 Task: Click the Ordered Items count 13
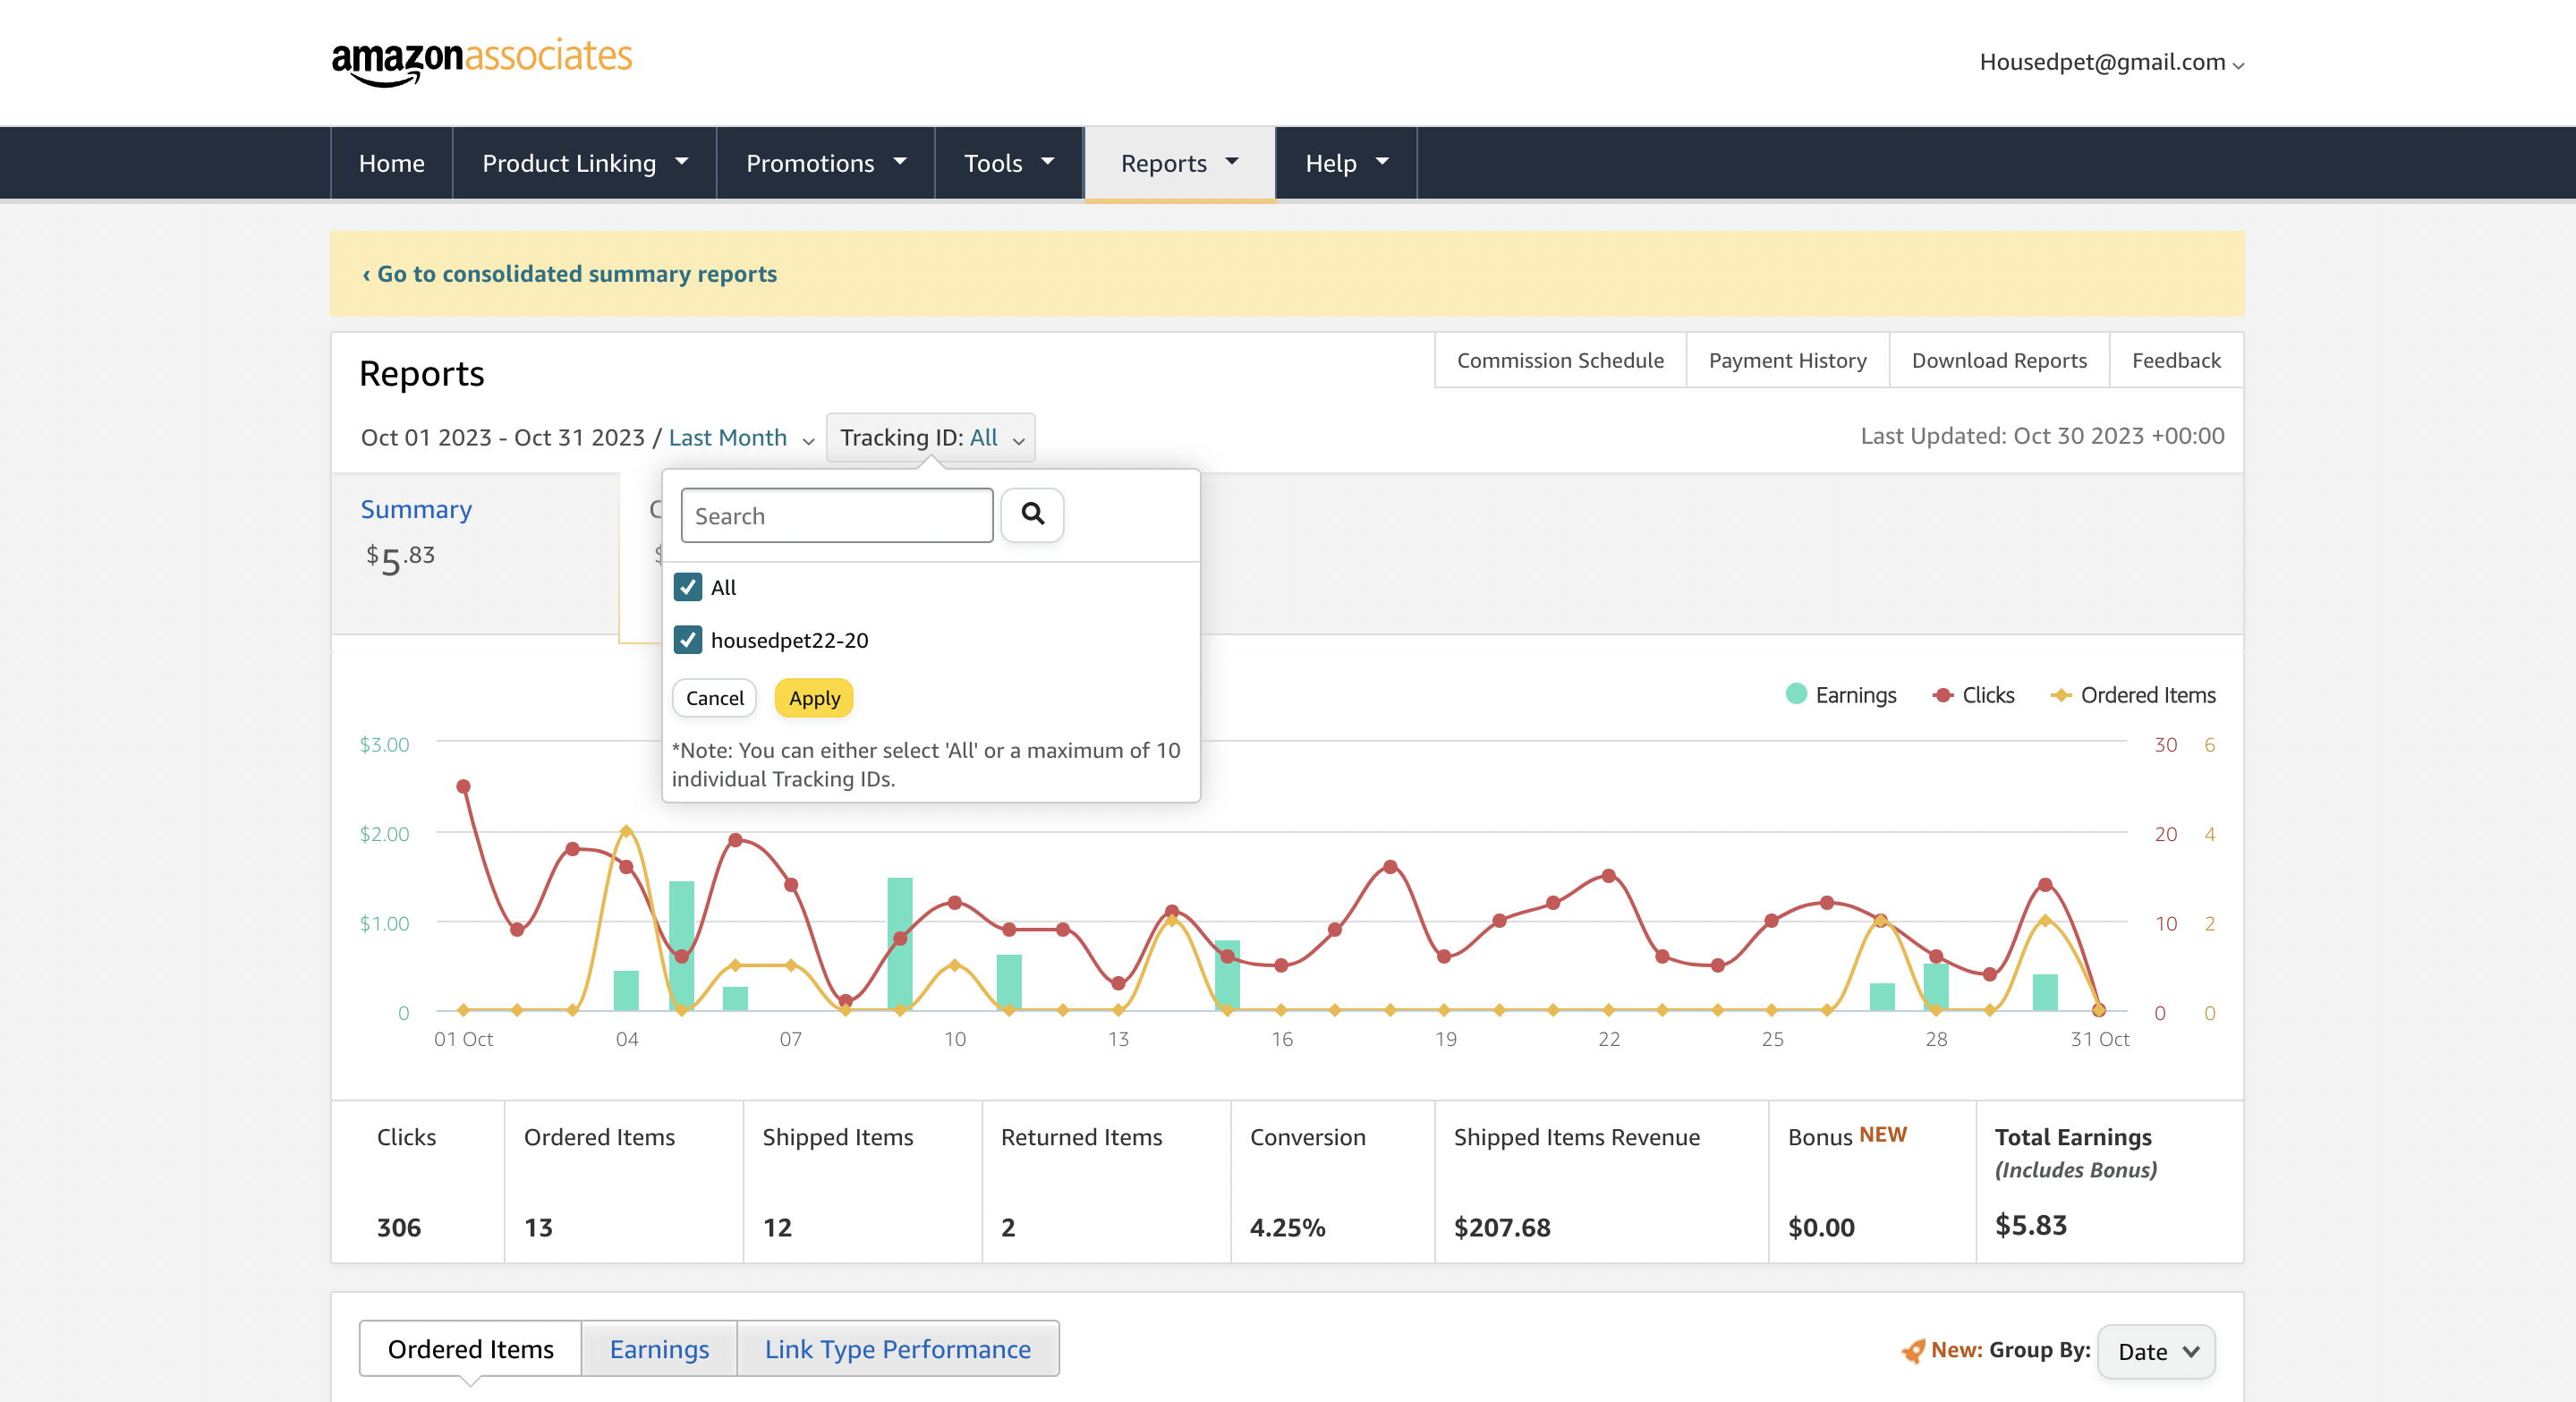pos(538,1227)
